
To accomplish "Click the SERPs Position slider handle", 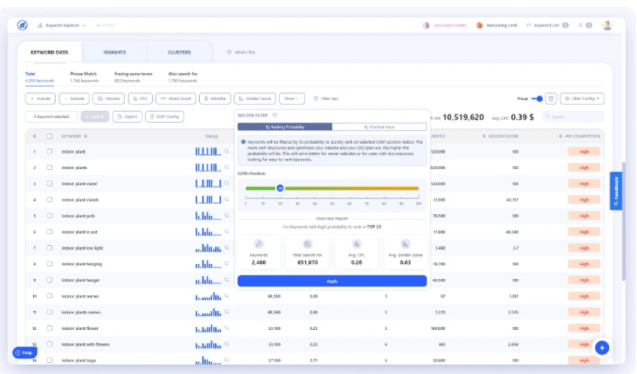I will pos(280,188).
